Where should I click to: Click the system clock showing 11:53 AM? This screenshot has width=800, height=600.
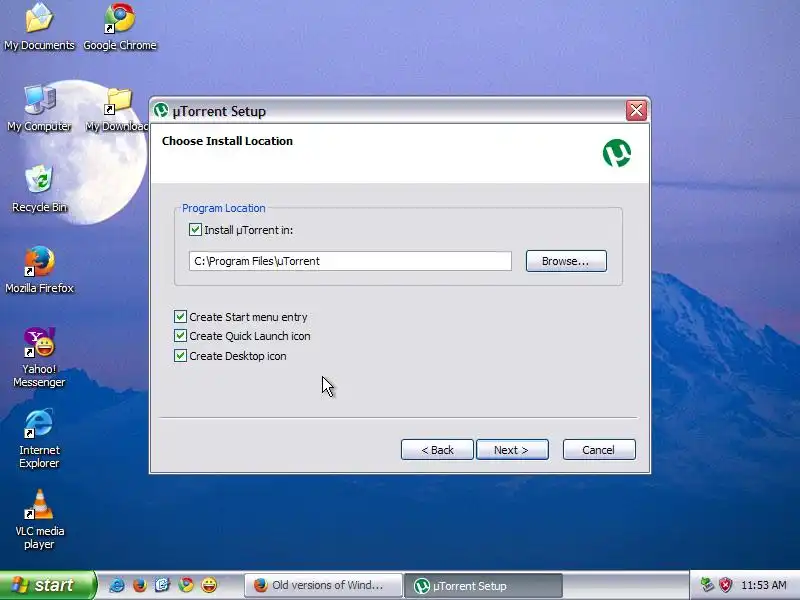click(x=764, y=585)
